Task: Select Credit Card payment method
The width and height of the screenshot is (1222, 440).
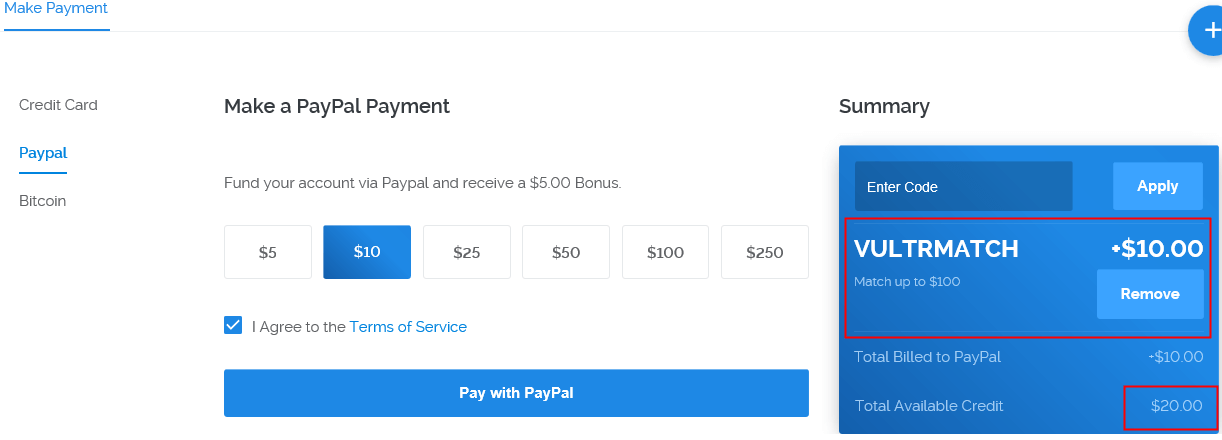Action: (58, 105)
